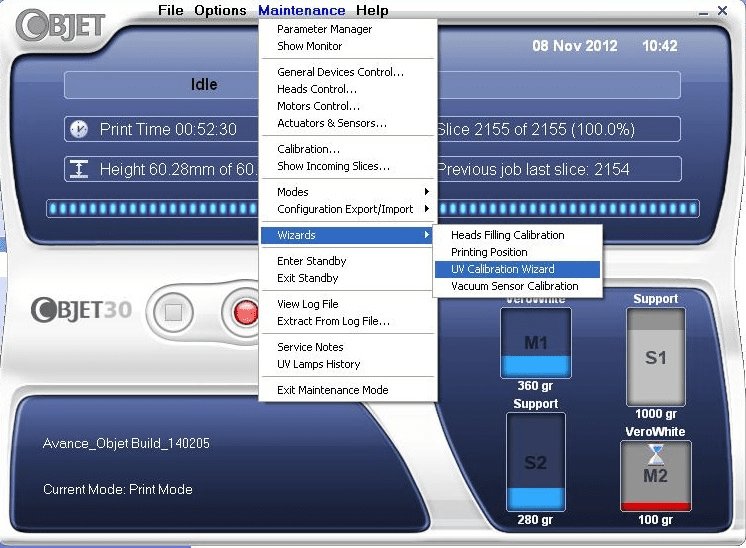
Task: Click the gray stop button
Action: coord(173,313)
